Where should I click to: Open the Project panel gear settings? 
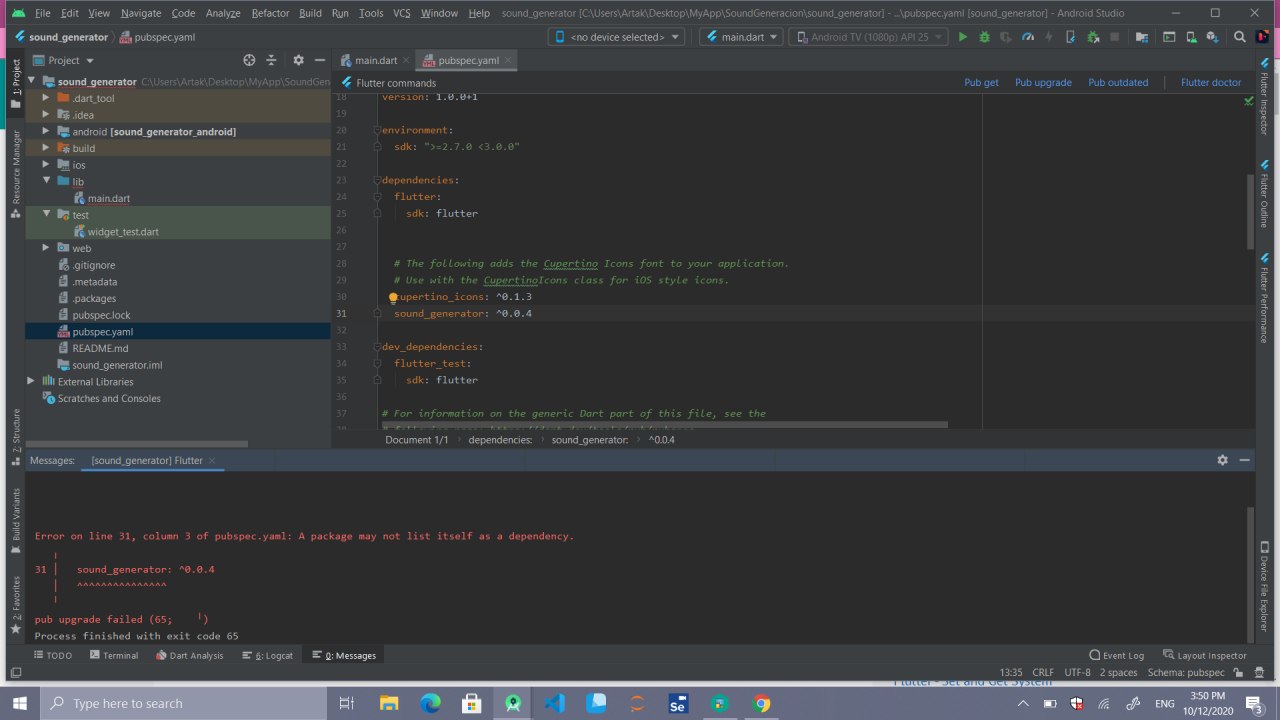tap(297, 60)
